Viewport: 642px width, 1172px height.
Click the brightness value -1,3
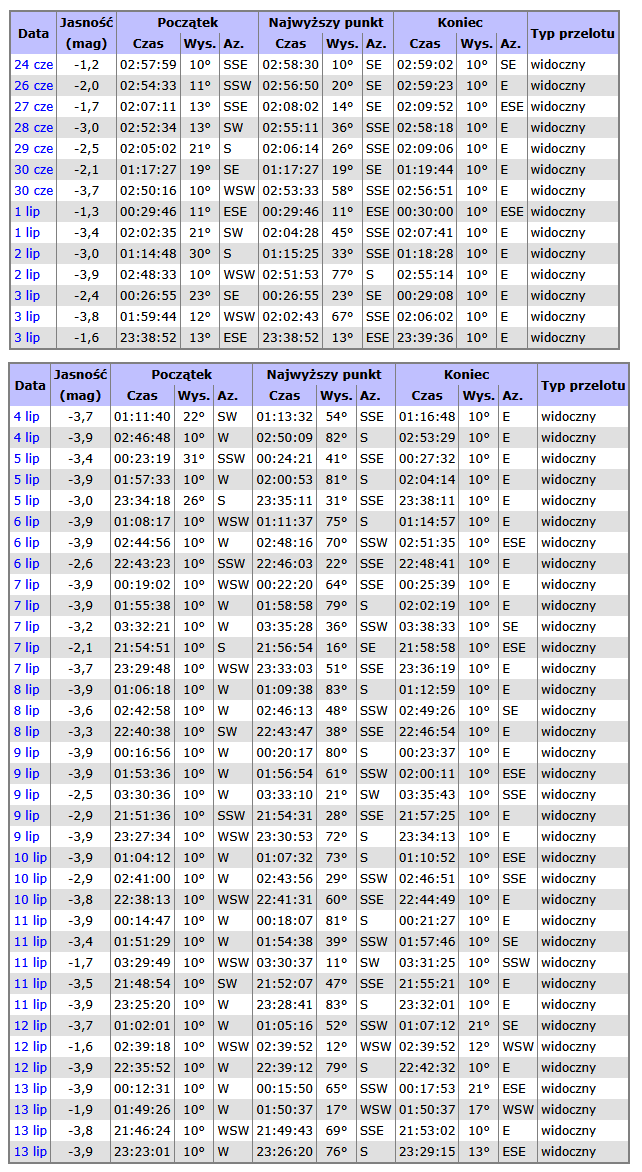(87, 212)
